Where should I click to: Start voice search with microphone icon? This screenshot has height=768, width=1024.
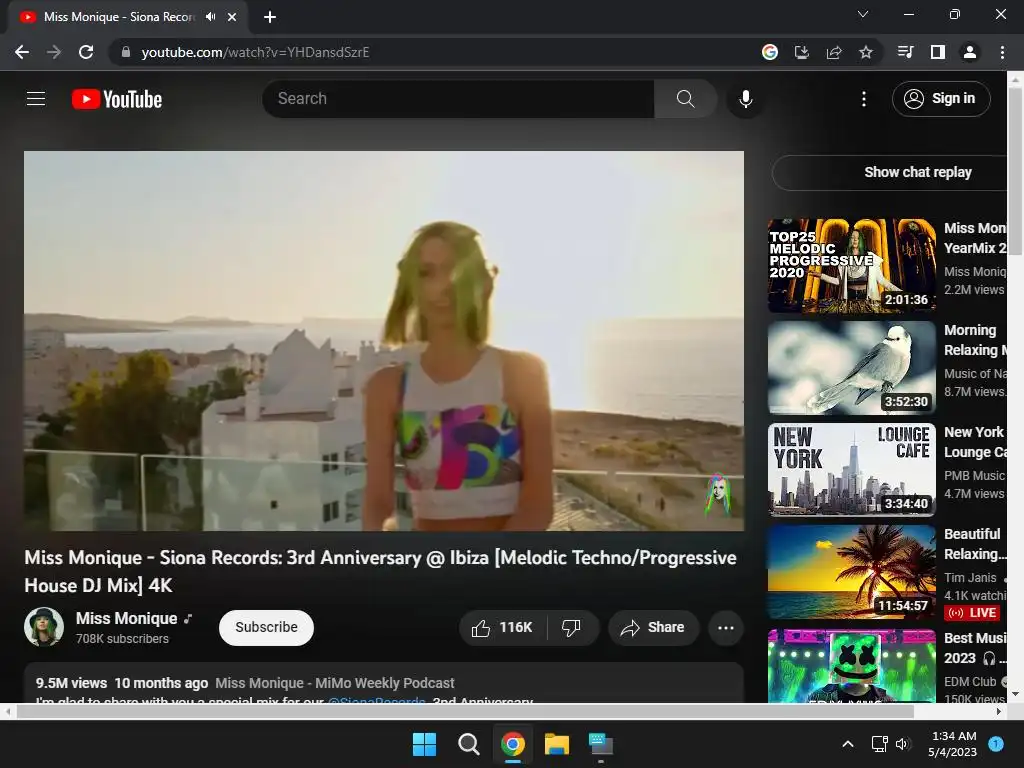[x=745, y=99]
